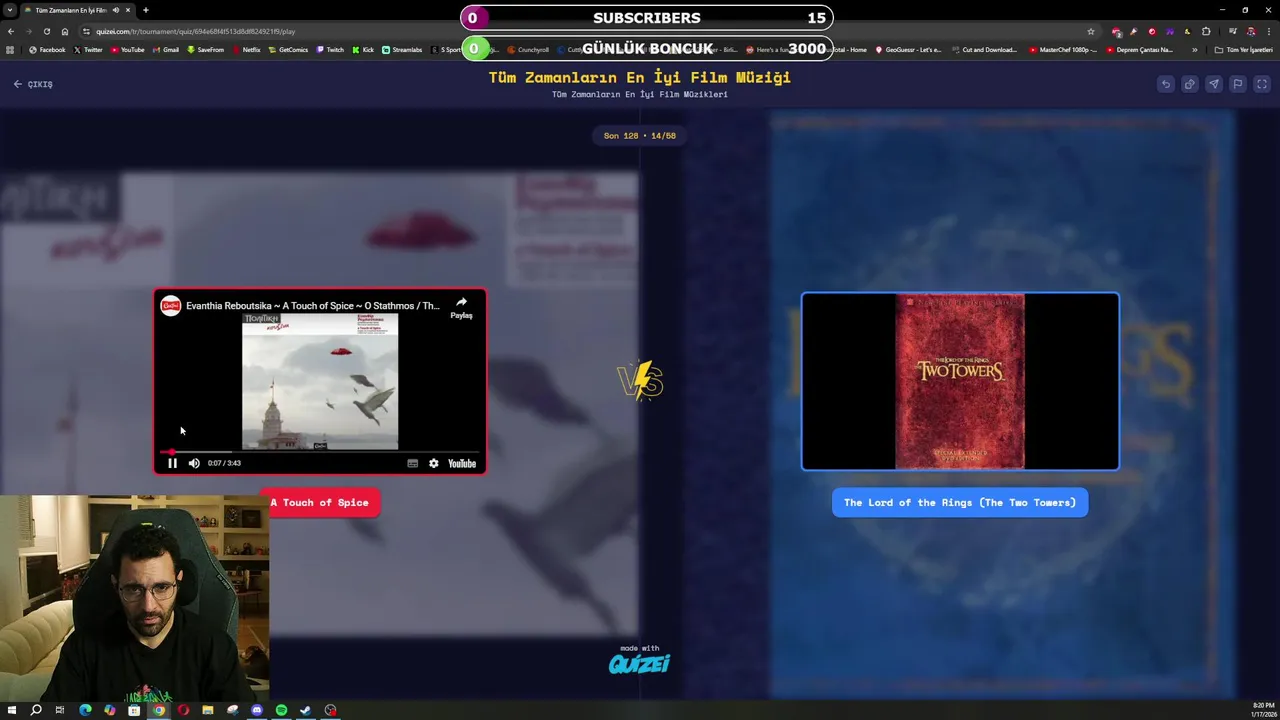This screenshot has width=1280, height=720.
Task: Expand the hidden bookmarks chevron
Action: click(1194, 49)
